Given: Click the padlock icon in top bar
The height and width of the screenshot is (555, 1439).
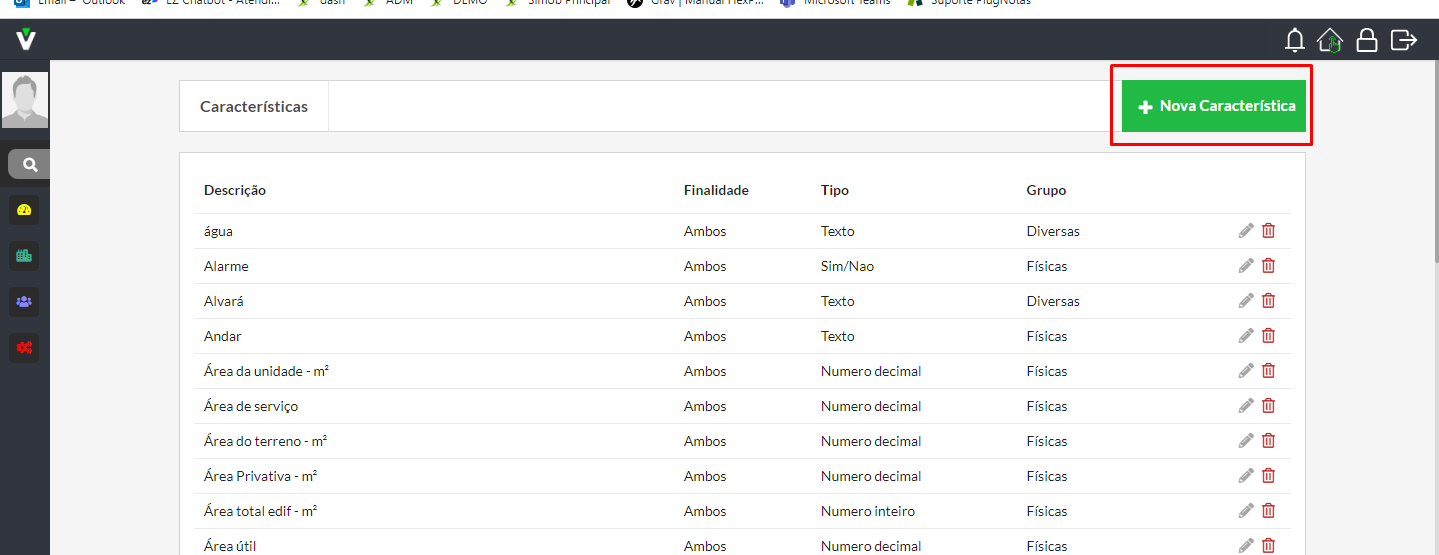Looking at the screenshot, I should pyautogui.click(x=1367, y=40).
